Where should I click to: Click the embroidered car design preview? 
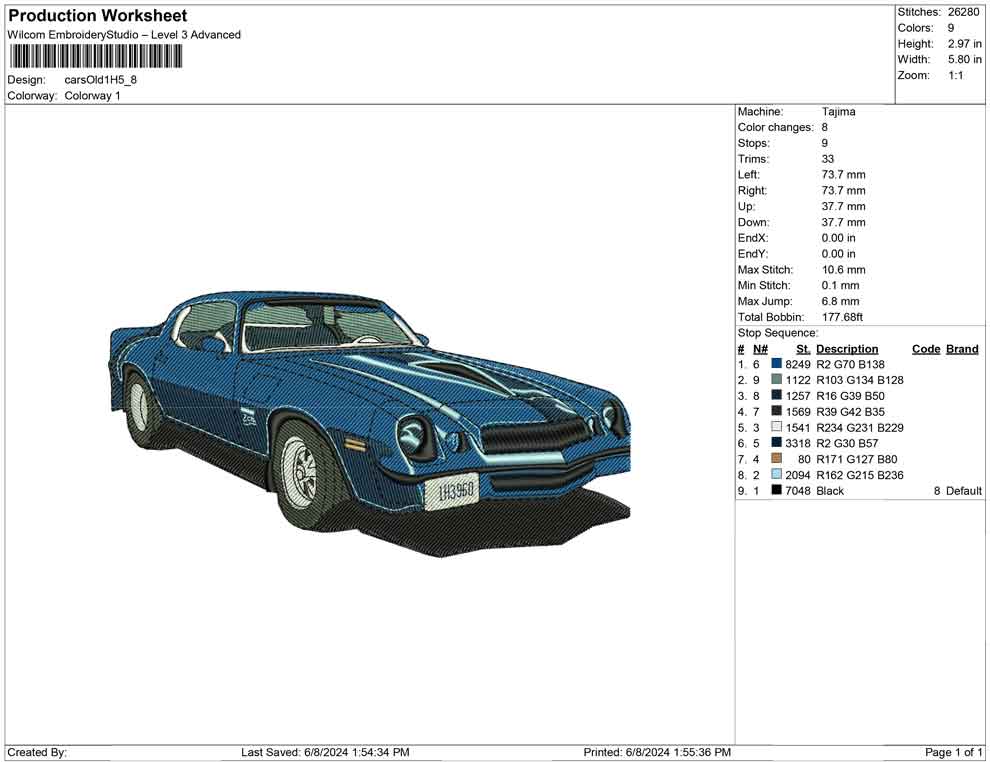coord(370,423)
